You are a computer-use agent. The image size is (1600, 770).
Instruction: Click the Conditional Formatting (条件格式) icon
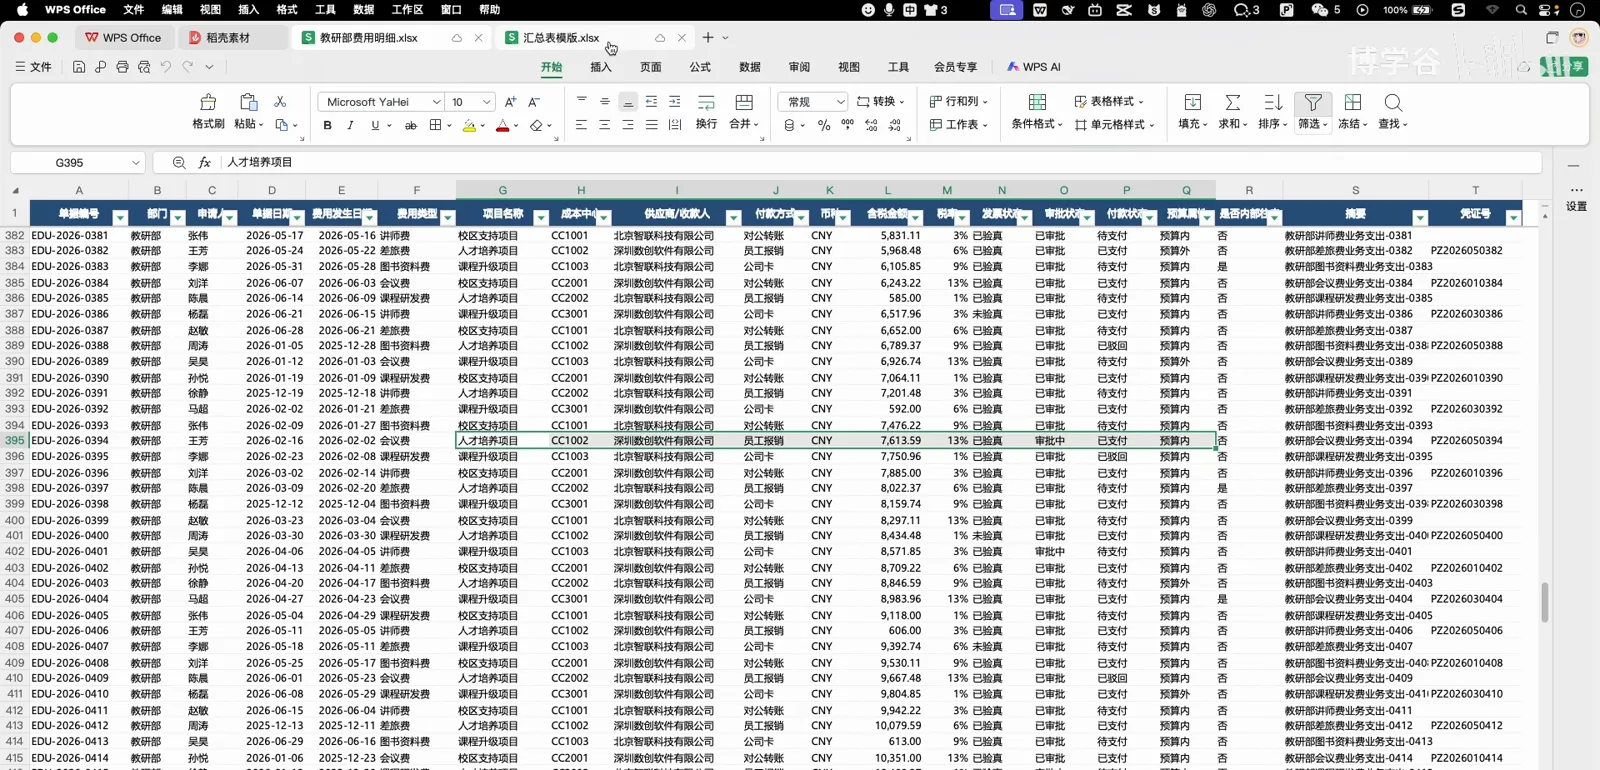coord(1037,103)
